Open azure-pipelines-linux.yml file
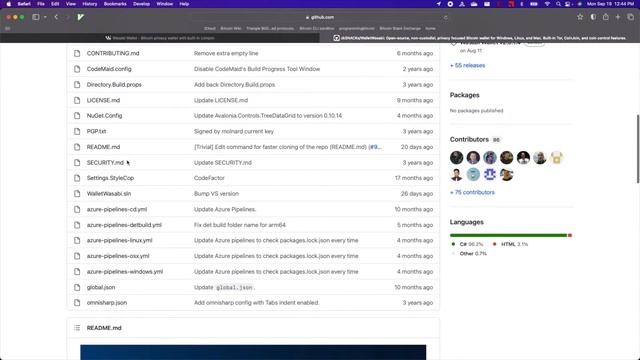640x360 pixels. 119,240
